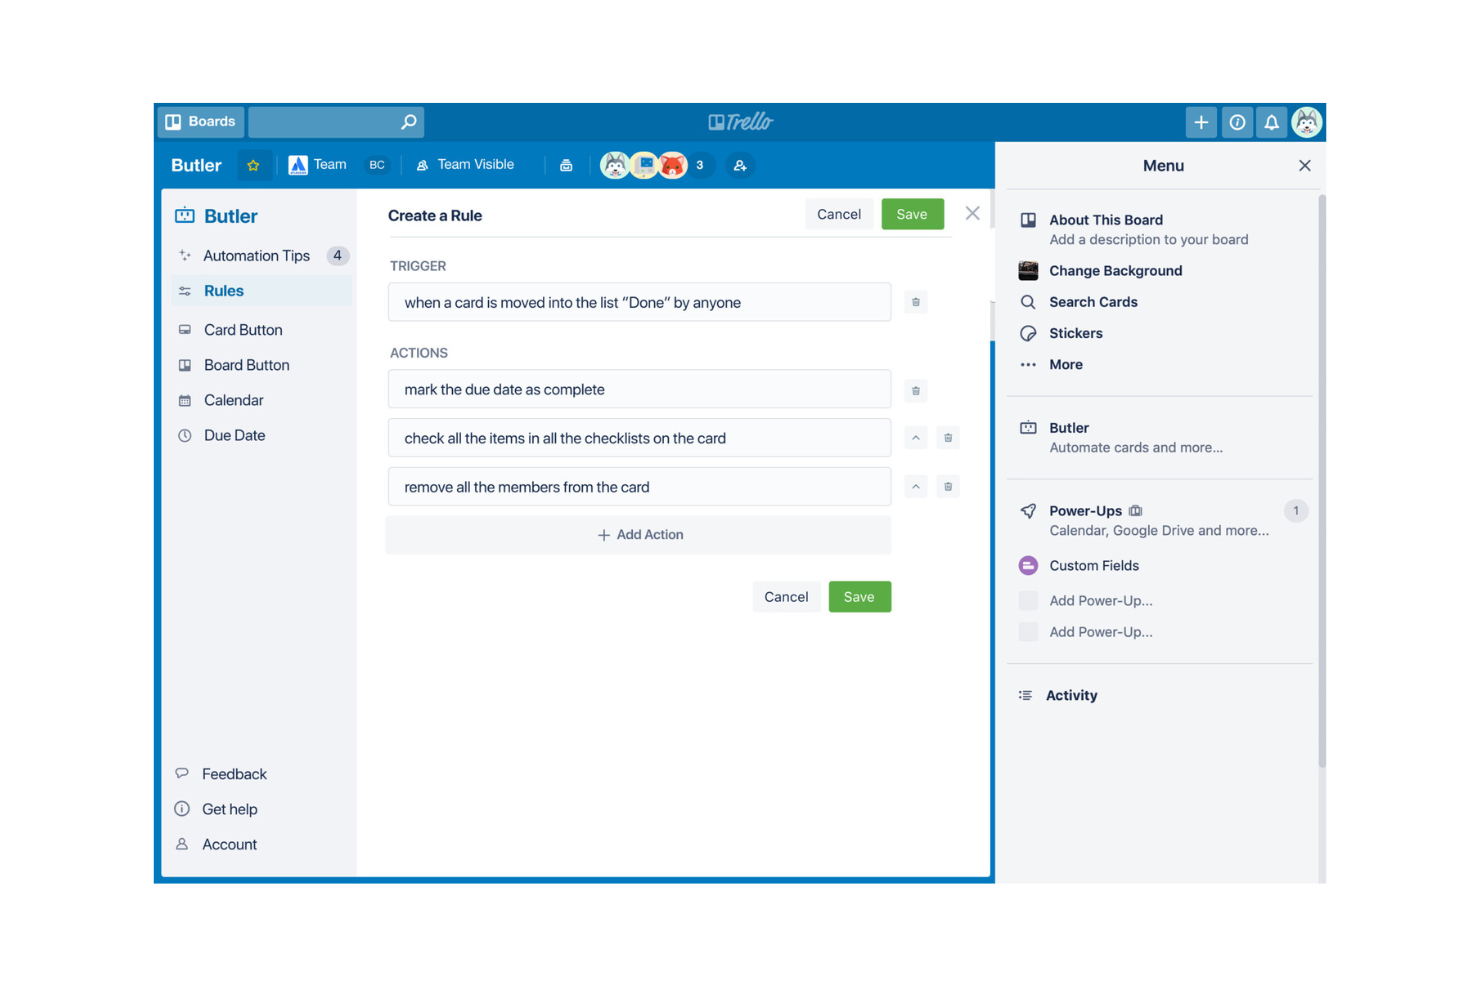Expand More options in the Menu panel
Image resolution: width=1480 pixels, height=987 pixels.
pyautogui.click(x=1065, y=364)
